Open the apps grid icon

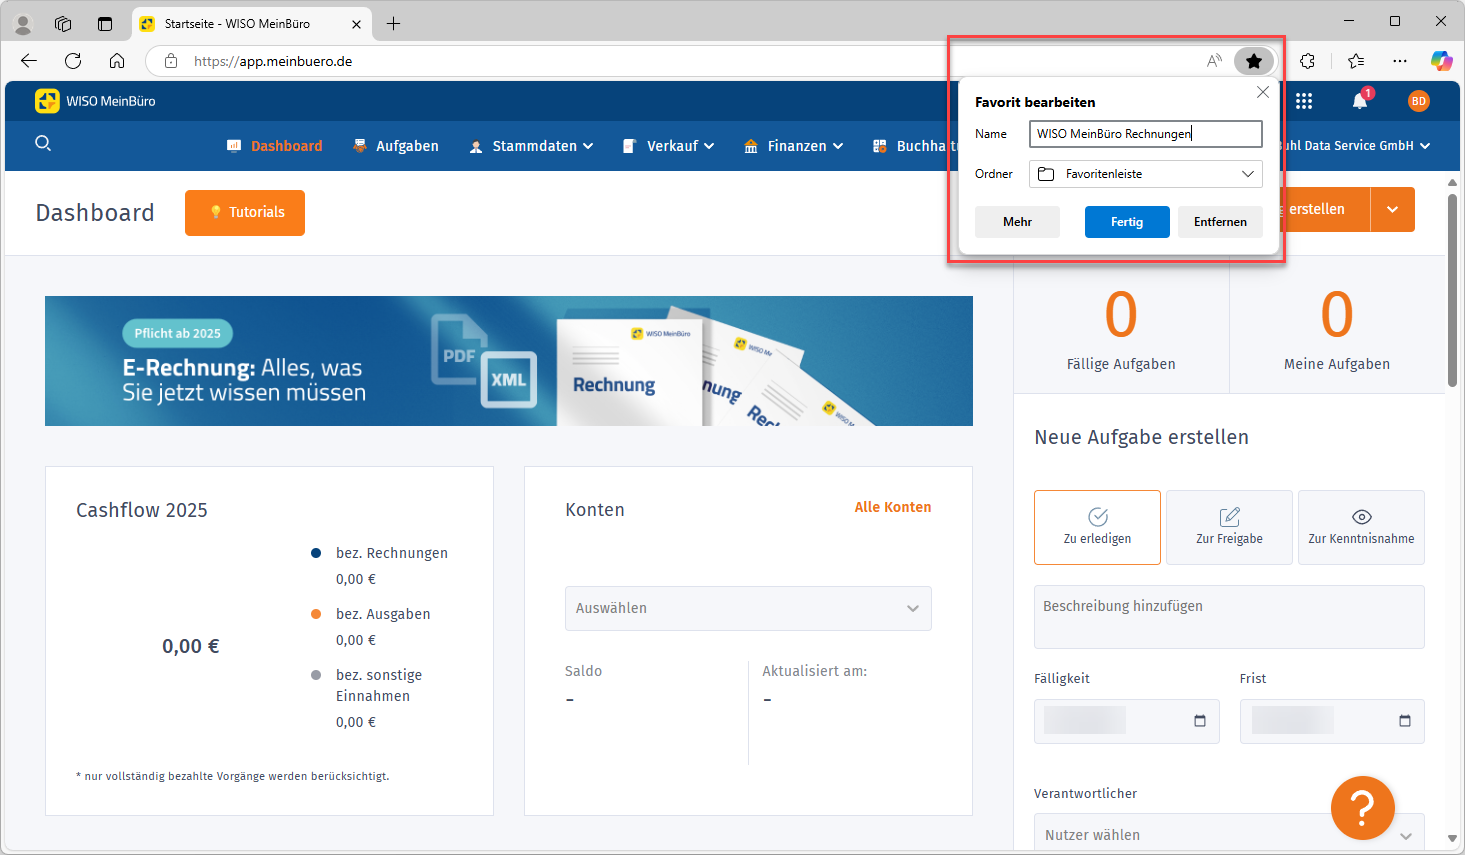point(1304,101)
